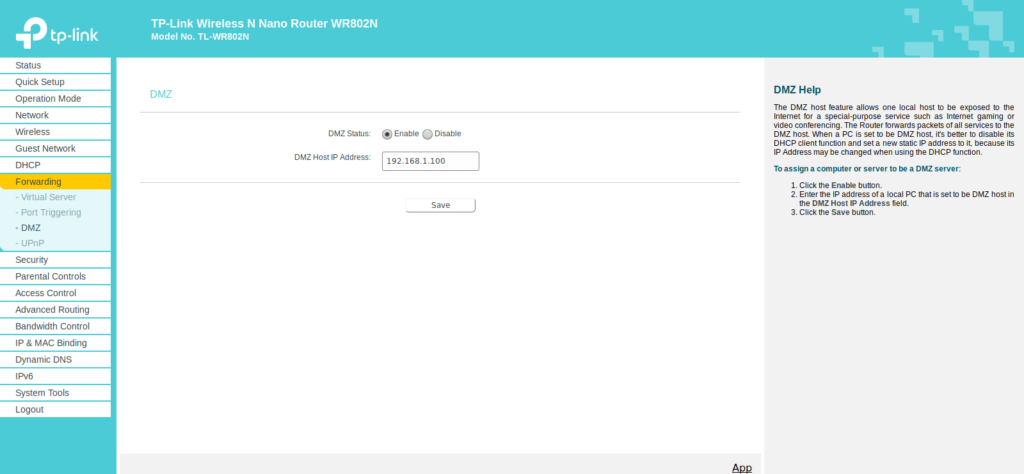
Task: Click Logout in the sidebar
Action: 29,409
